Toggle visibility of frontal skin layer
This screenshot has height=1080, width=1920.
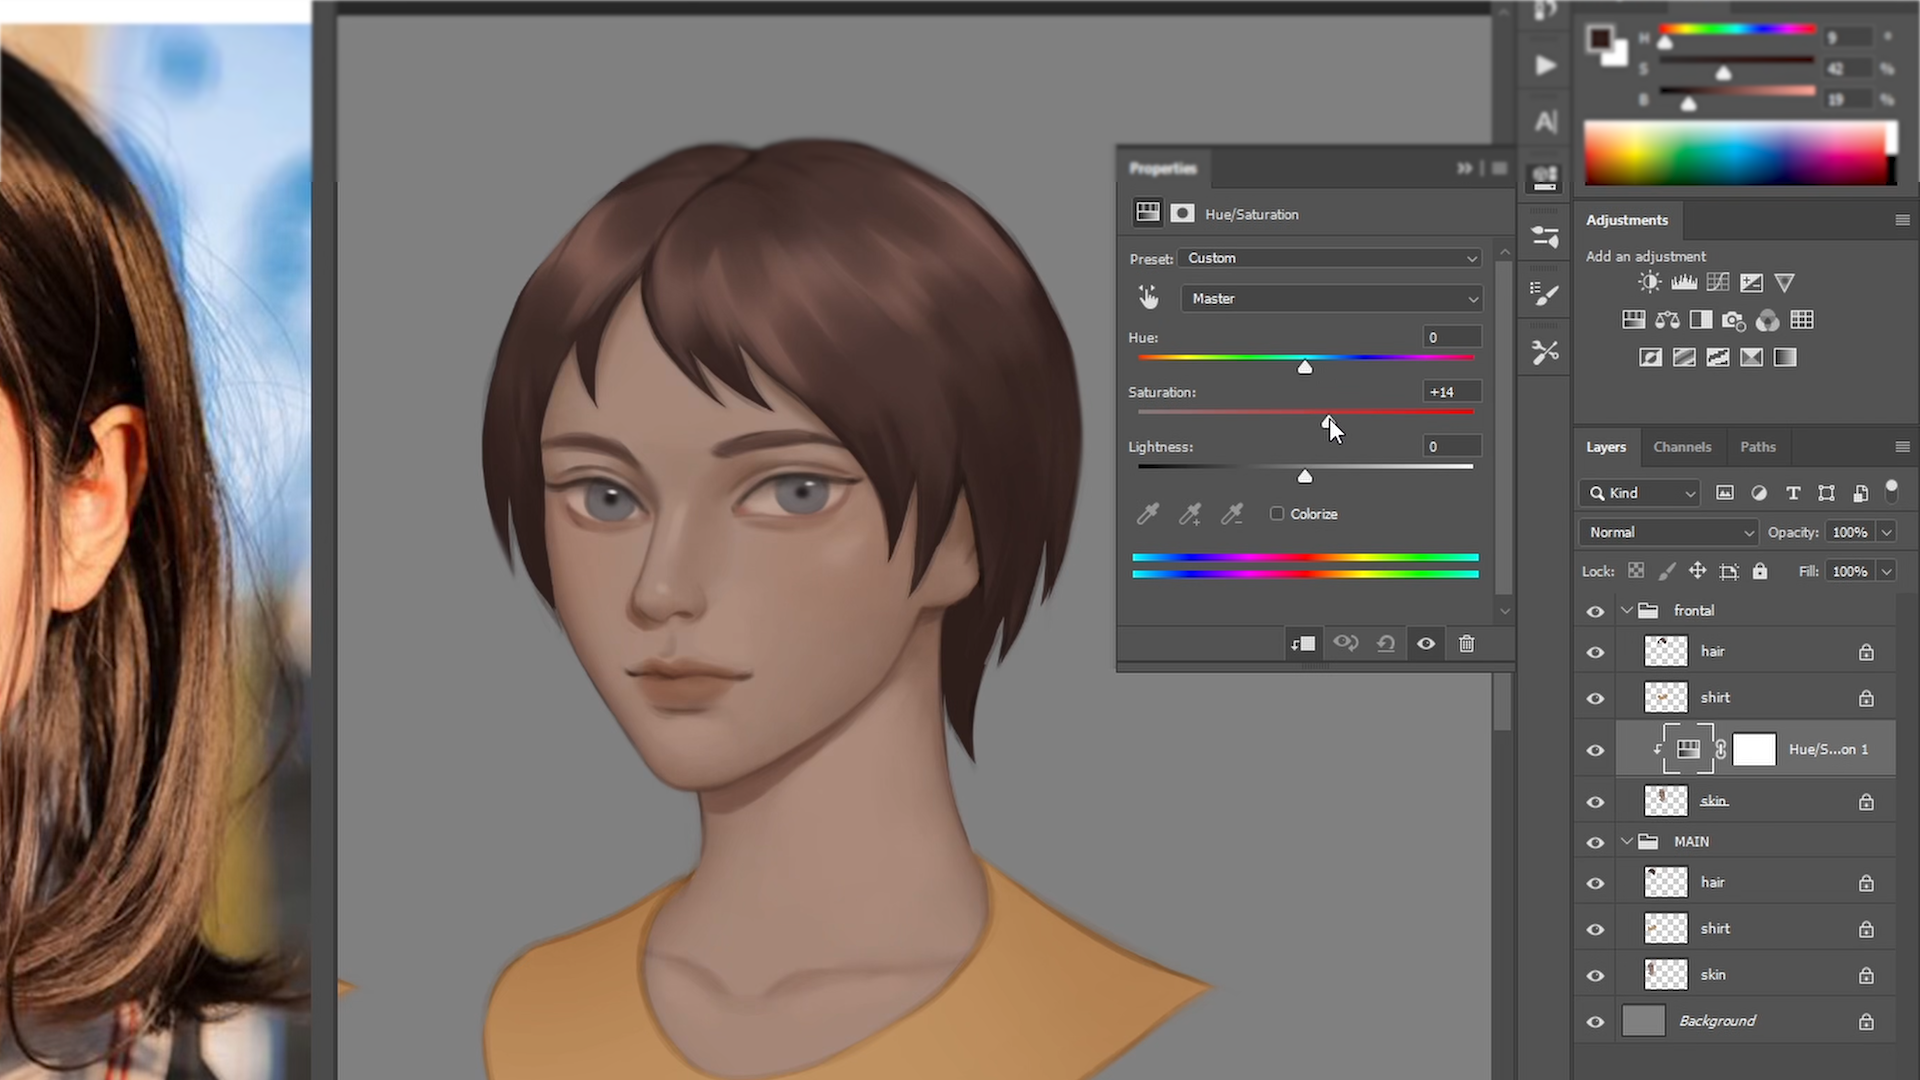click(1596, 802)
